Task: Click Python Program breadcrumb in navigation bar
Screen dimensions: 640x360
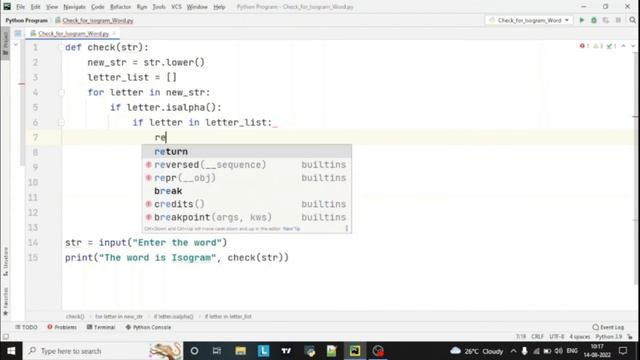Action: point(27,20)
